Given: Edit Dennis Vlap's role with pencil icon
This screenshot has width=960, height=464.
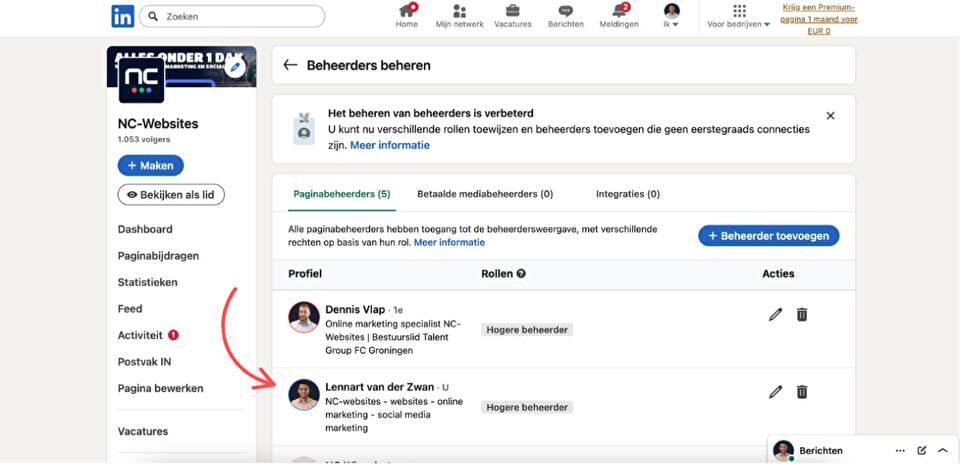Looking at the screenshot, I should click(775, 314).
